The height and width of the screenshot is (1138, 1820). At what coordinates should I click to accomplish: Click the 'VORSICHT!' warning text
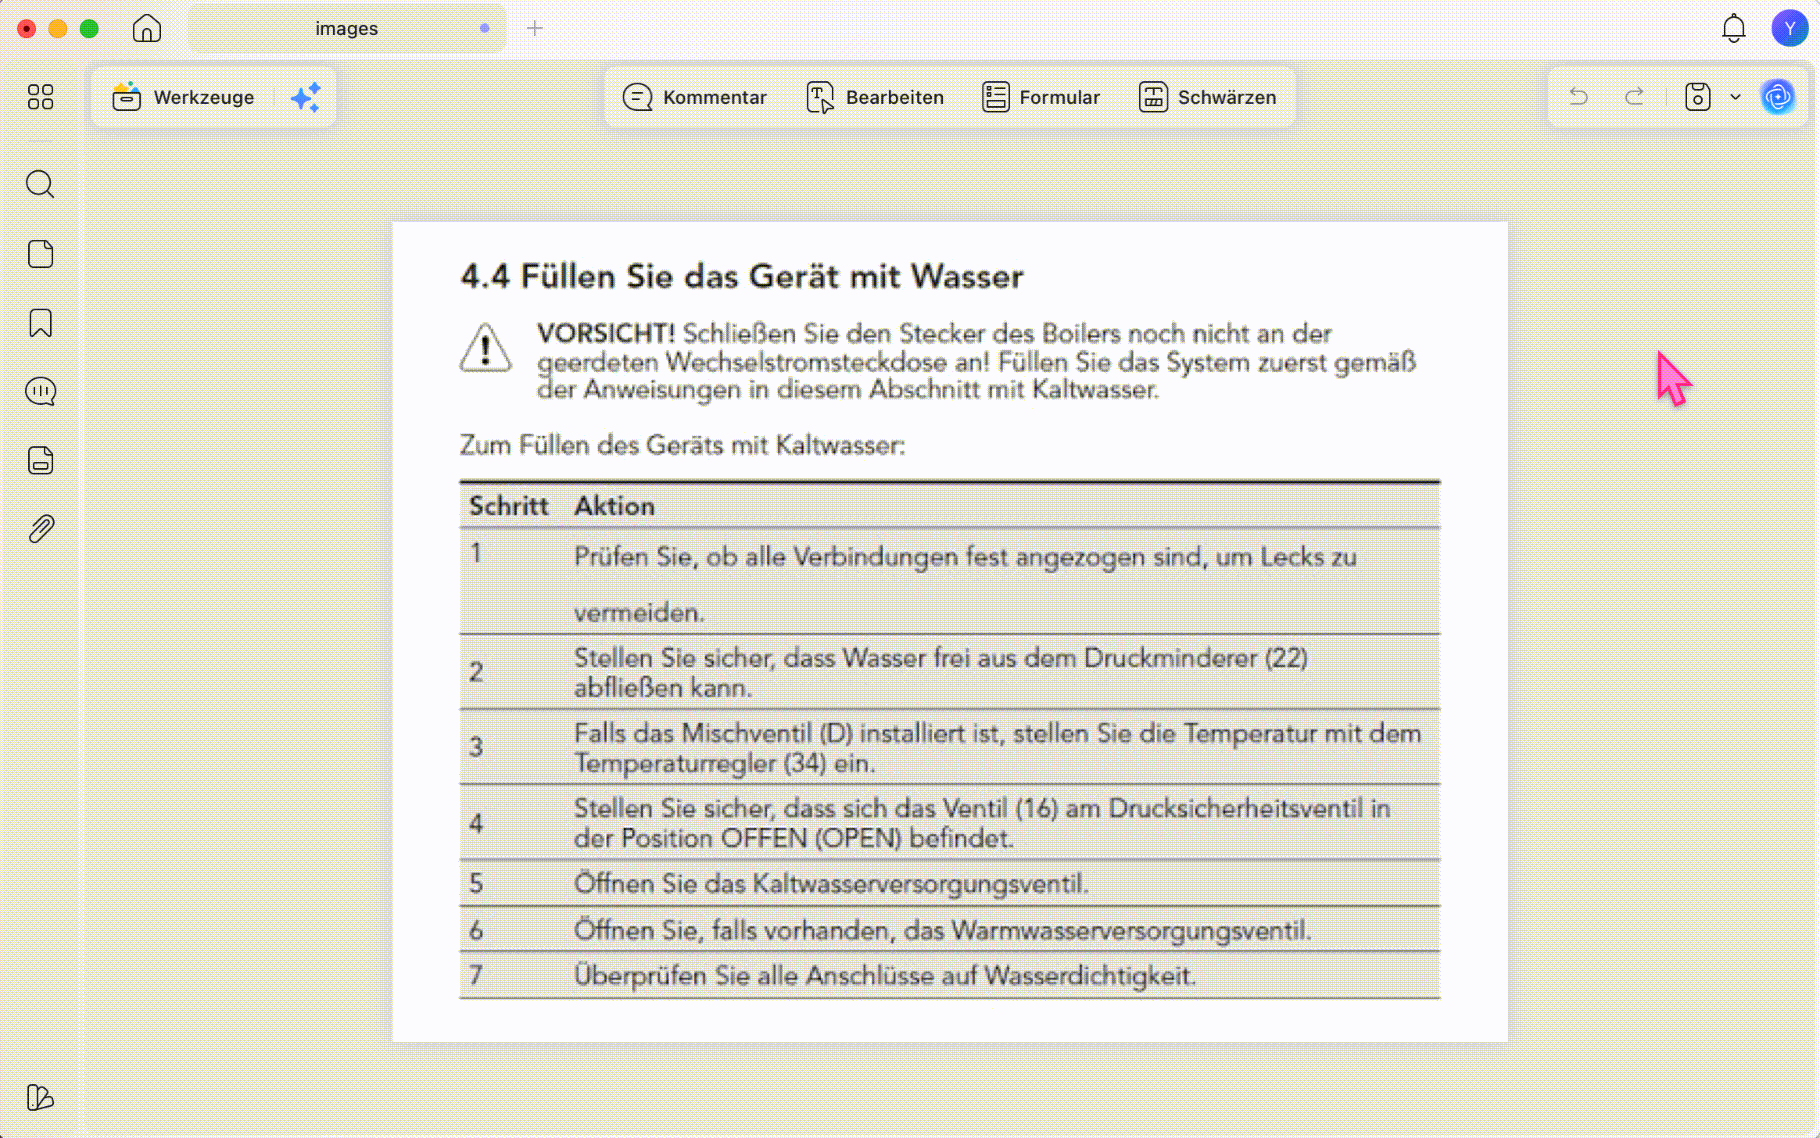tap(605, 333)
